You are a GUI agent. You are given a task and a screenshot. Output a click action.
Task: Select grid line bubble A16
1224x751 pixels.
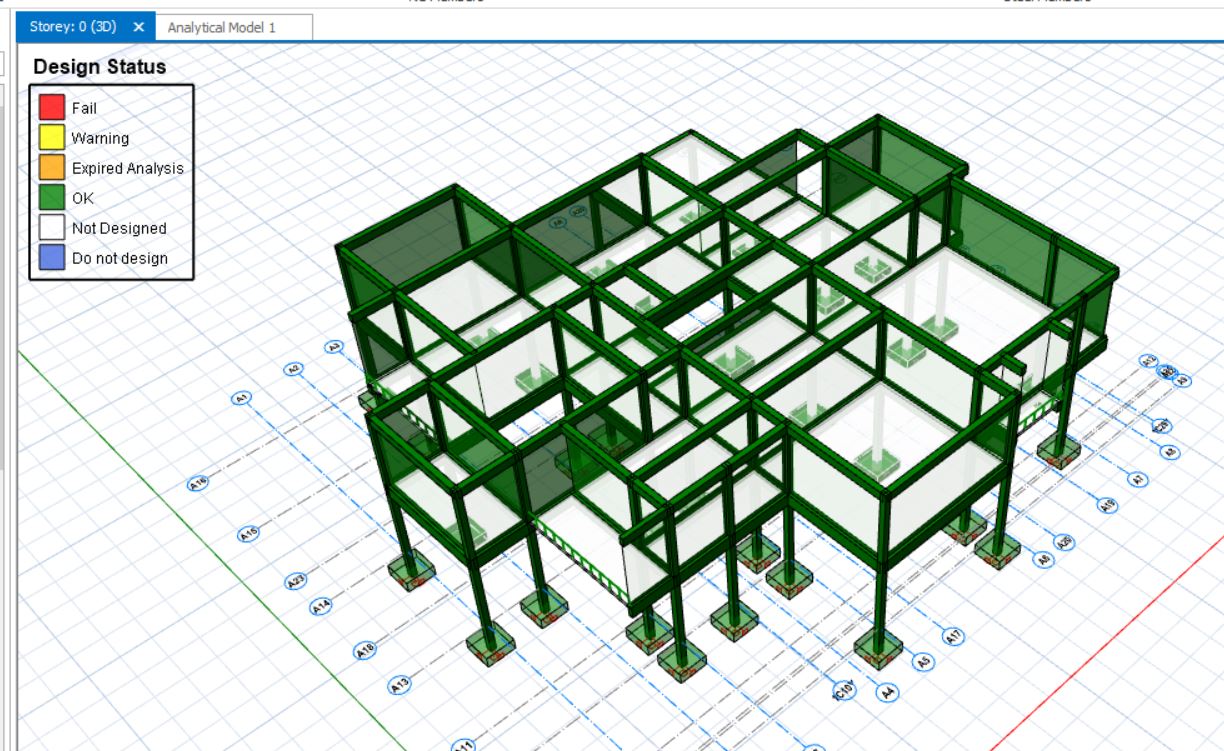[198, 483]
